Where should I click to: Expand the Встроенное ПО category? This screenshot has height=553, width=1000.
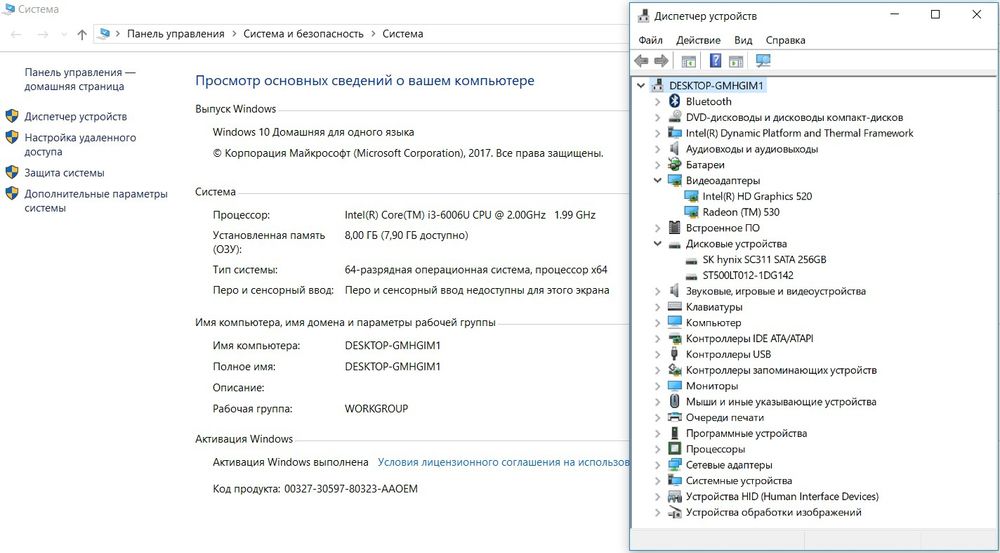click(x=658, y=228)
